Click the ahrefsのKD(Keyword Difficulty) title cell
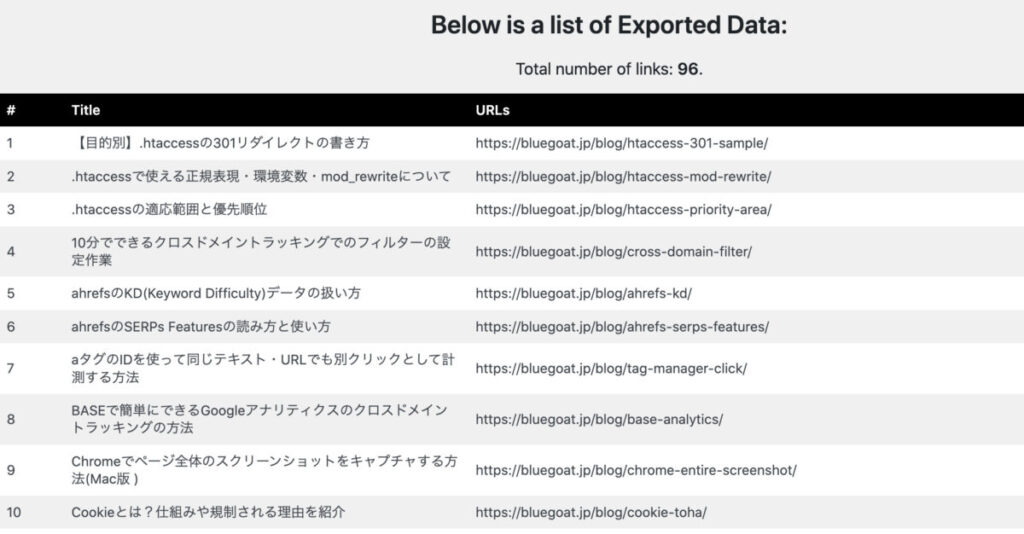 click(216, 293)
